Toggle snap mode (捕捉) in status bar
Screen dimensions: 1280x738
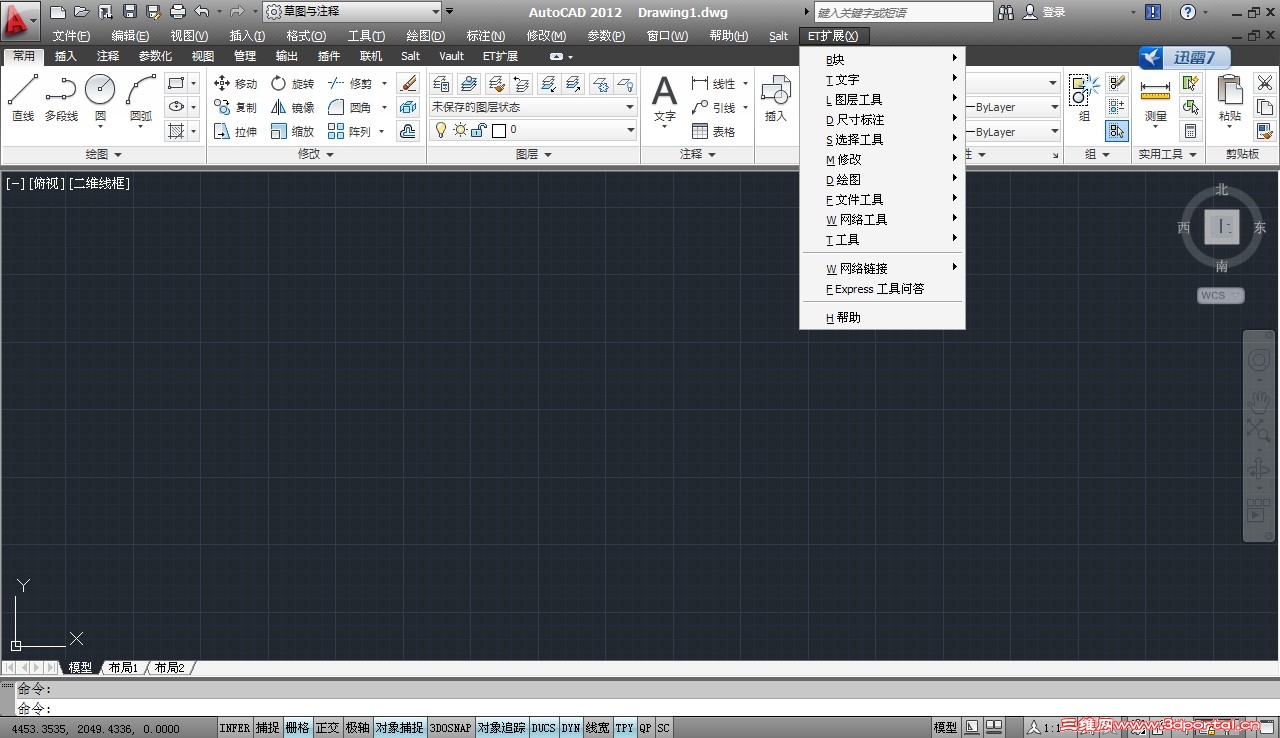tap(267, 728)
